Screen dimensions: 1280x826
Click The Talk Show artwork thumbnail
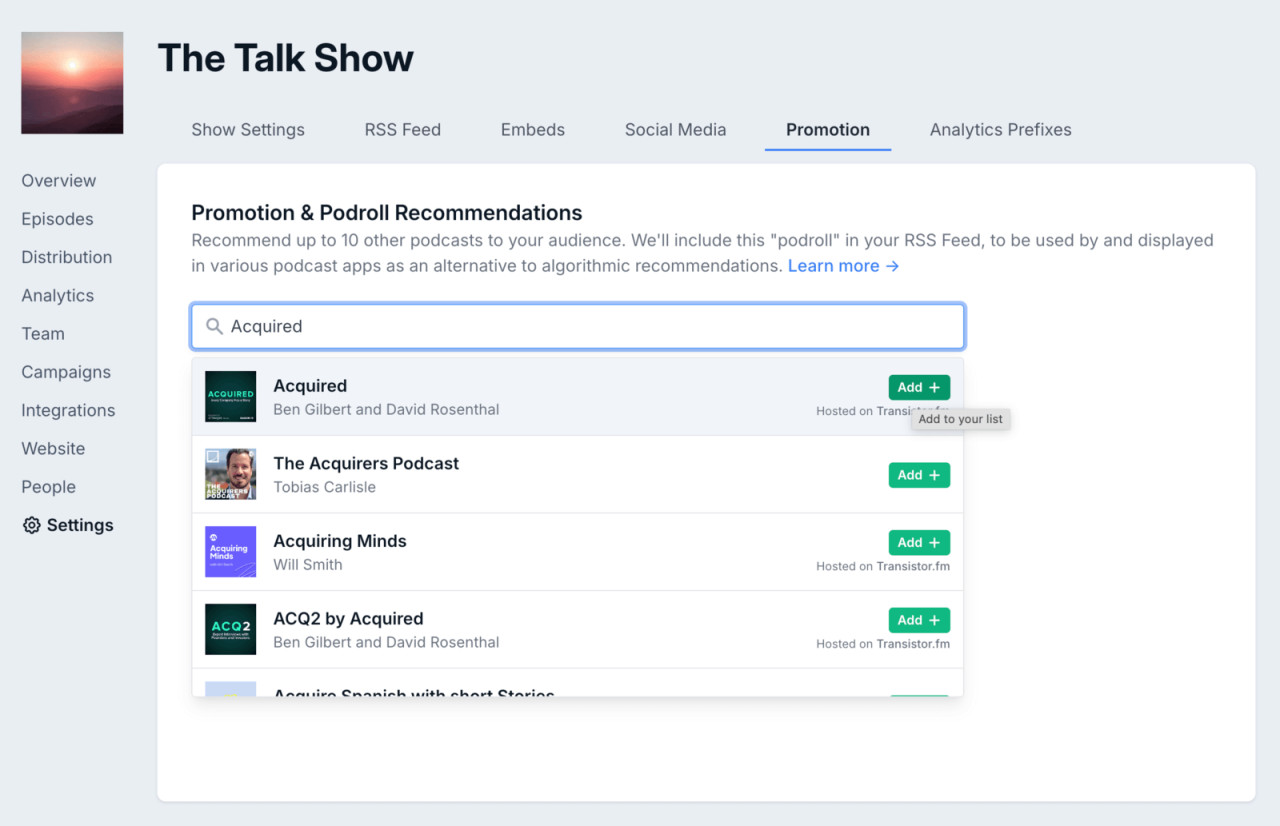71,83
